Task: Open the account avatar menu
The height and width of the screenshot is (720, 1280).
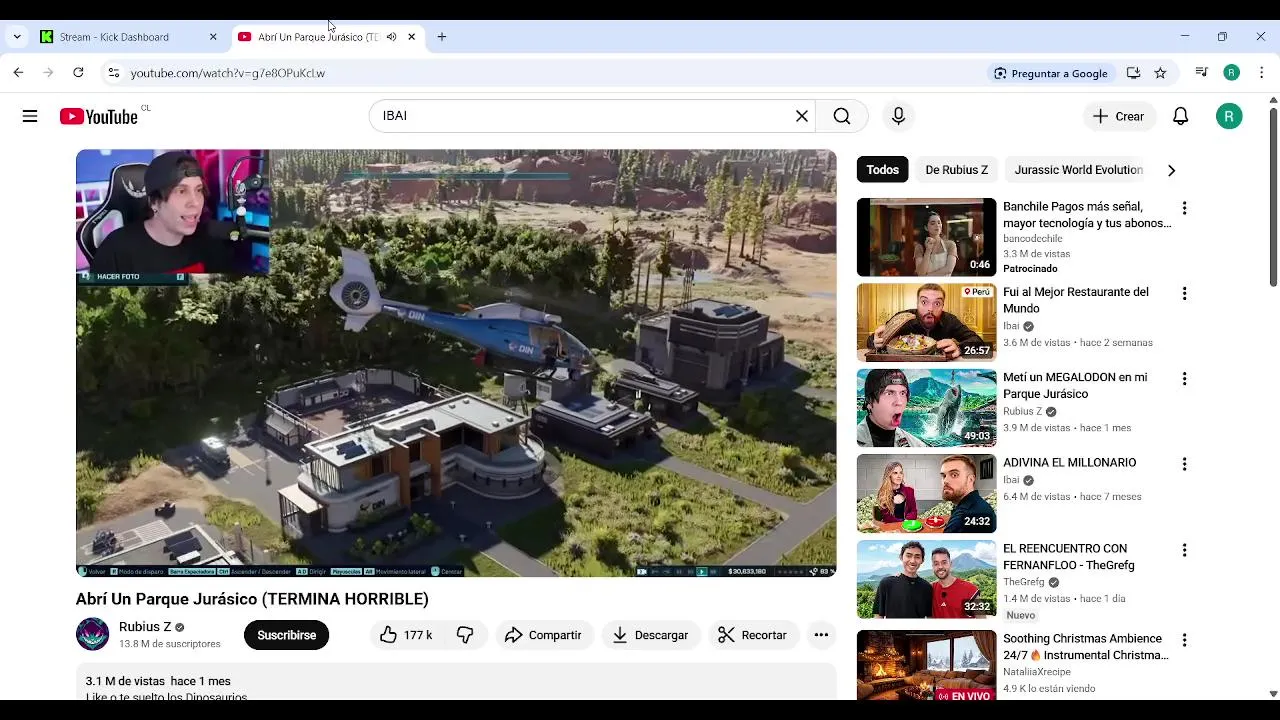Action: tap(1229, 116)
